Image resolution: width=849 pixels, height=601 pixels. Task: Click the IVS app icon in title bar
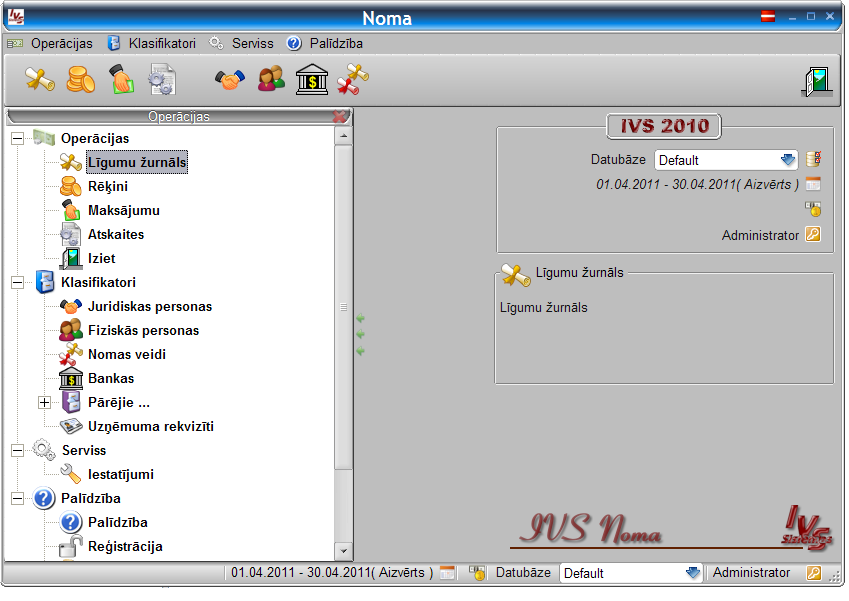click(16, 17)
